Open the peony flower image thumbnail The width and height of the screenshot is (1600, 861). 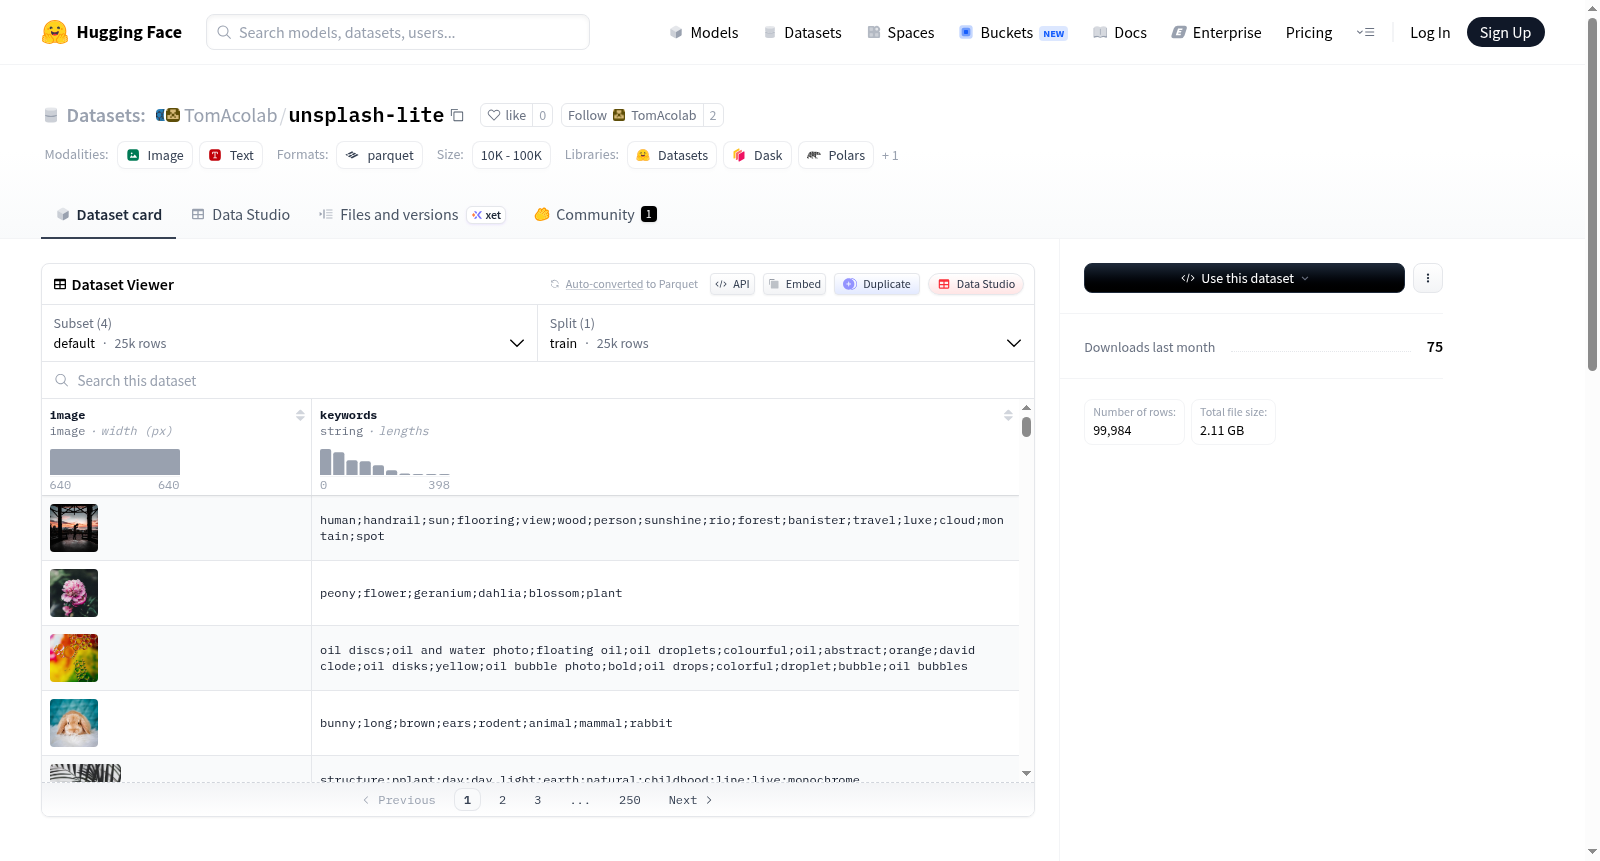[74, 593]
